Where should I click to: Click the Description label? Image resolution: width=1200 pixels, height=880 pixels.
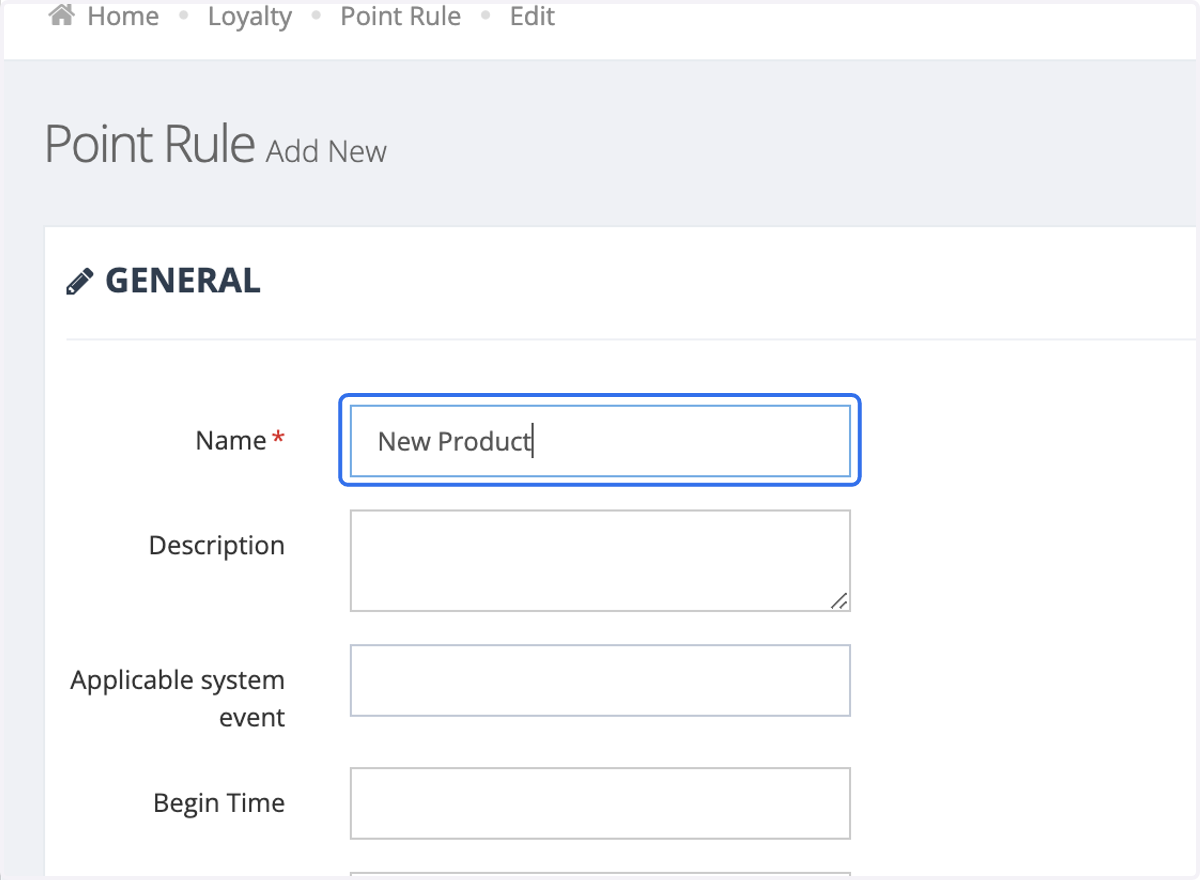pyautogui.click(x=217, y=546)
